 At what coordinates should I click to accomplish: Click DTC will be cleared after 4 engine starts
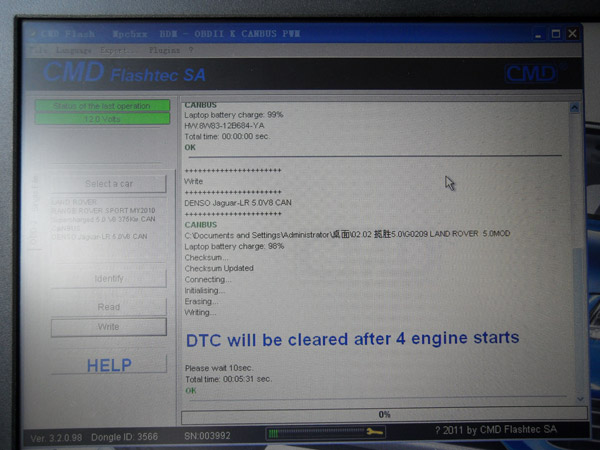(352, 339)
